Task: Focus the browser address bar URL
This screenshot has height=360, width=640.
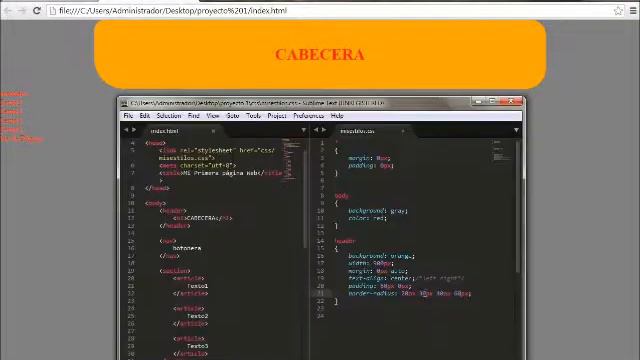Action: (x=173, y=11)
